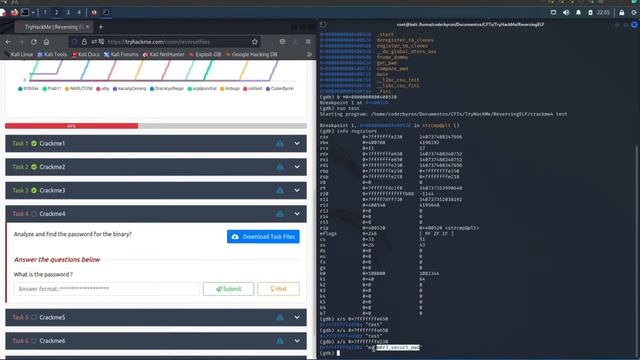
Task: Focus the terminal window taskbar button
Action: coord(106,12)
